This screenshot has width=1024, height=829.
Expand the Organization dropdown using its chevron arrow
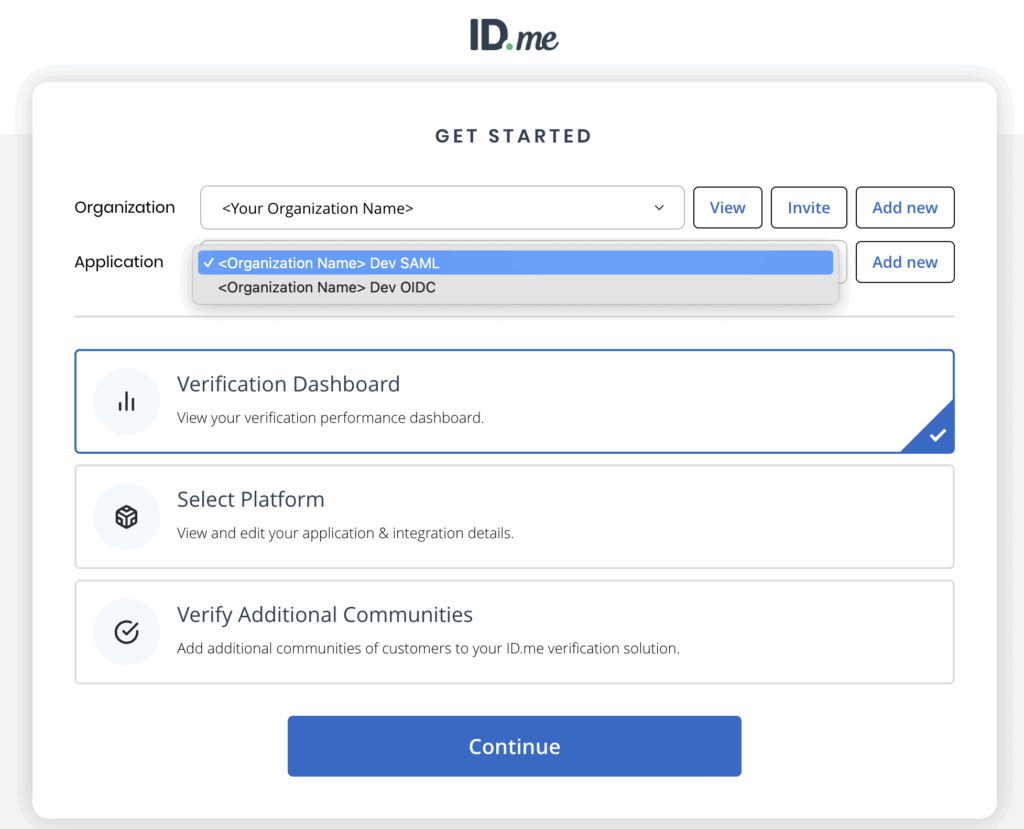click(x=659, y=208)
